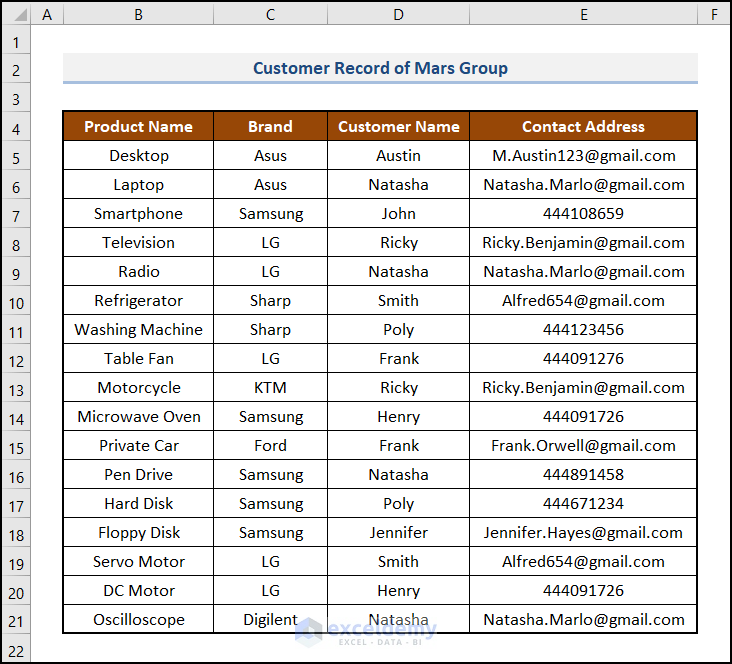The height and width of the screenshot is (664, 732).
Task: Select the Frank.Orwell@gmail.com cell
Action: [x=583, y=446]
